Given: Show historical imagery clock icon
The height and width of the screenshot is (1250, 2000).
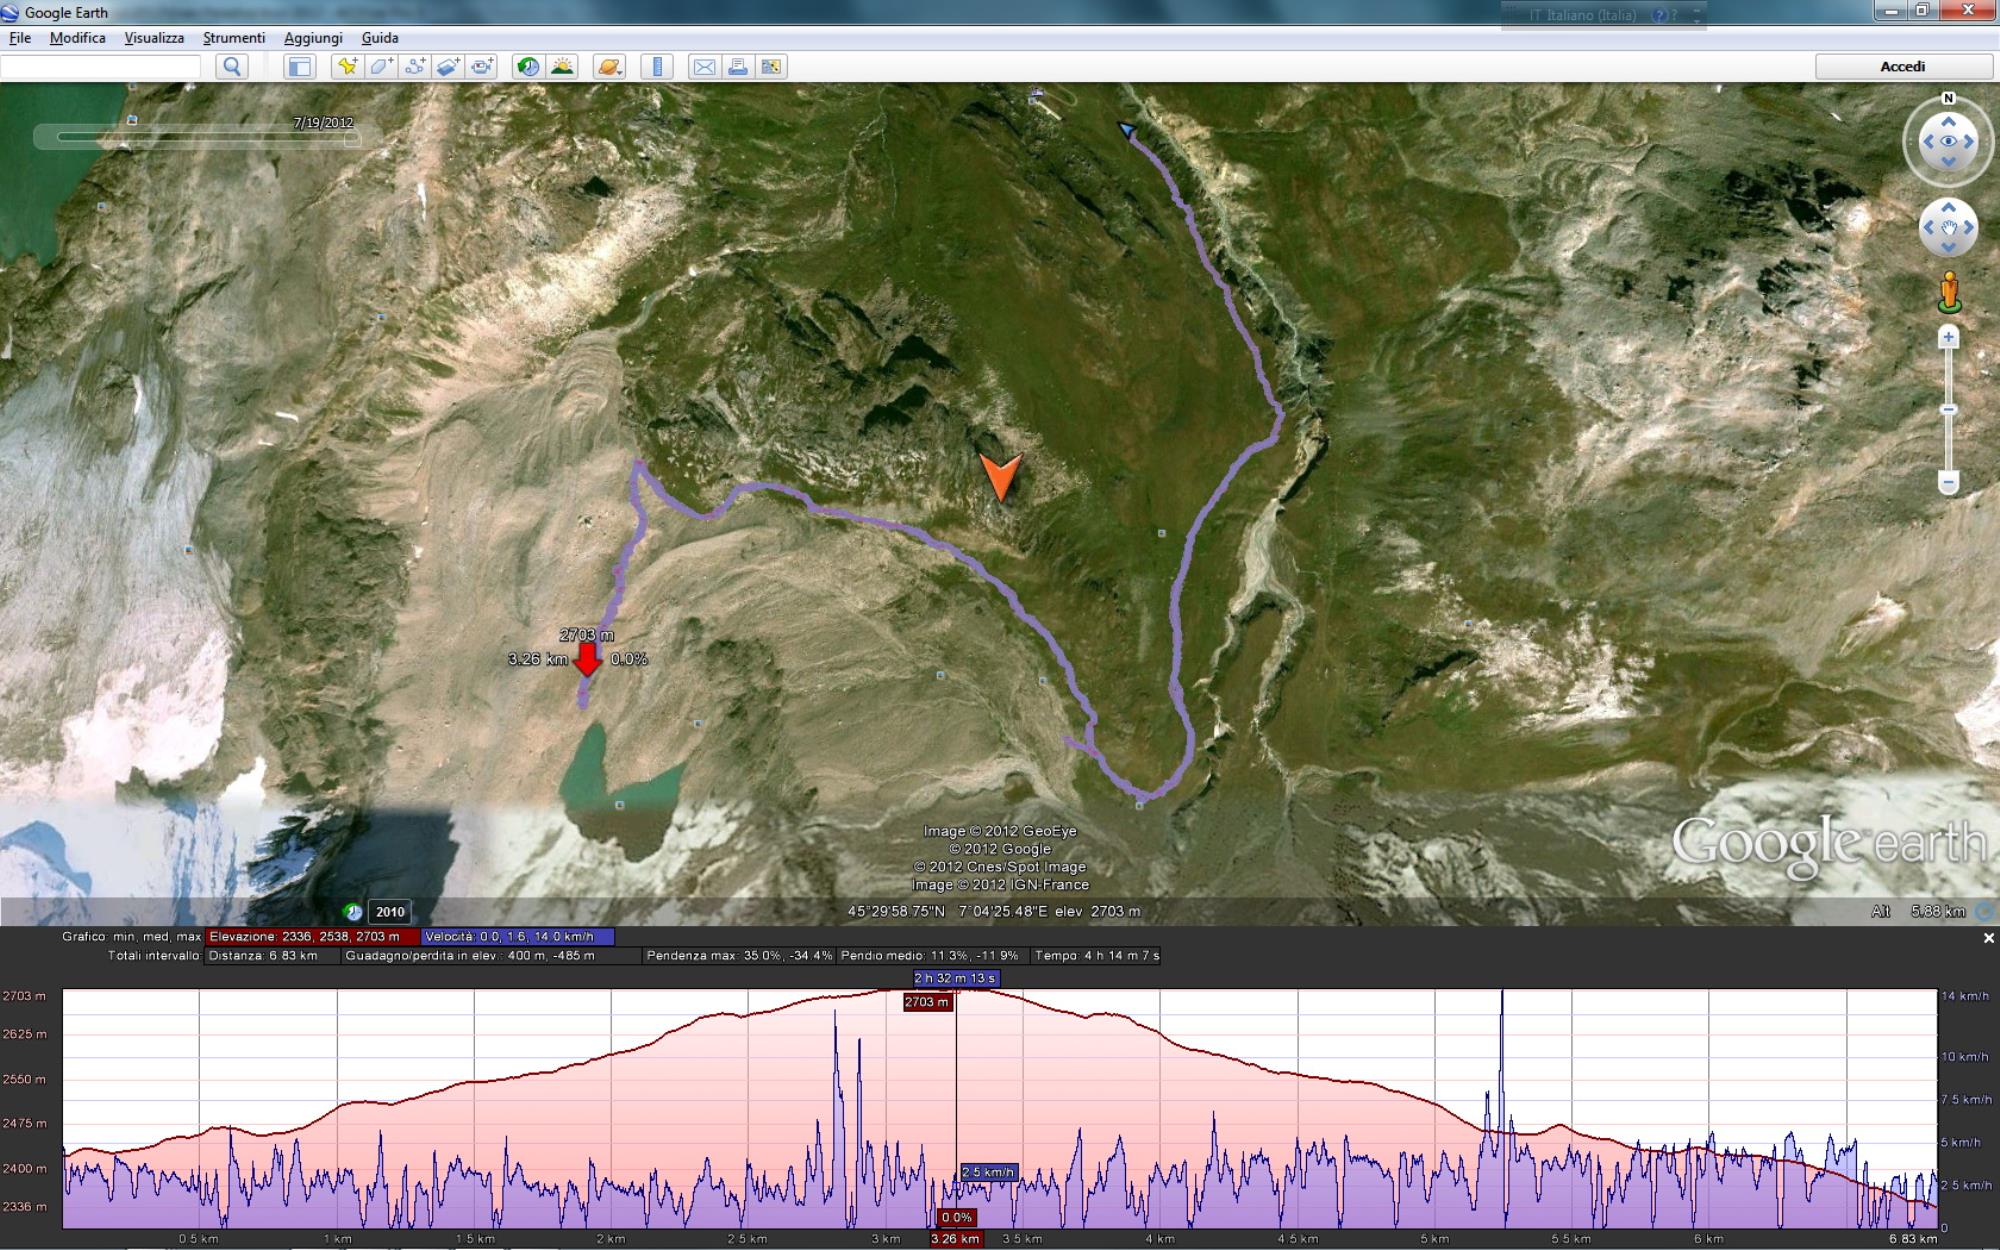Looking at the screenshot, I should 528,67.
